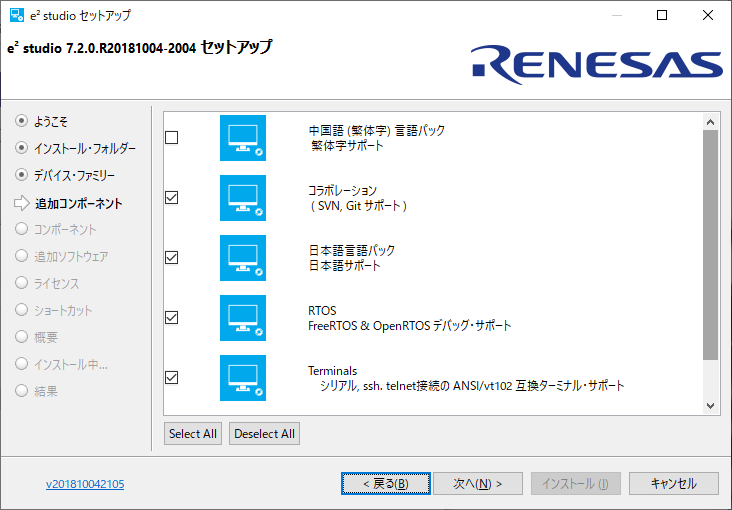
Task: Click the scroll down arrow in list
Action: coord(711,406)
